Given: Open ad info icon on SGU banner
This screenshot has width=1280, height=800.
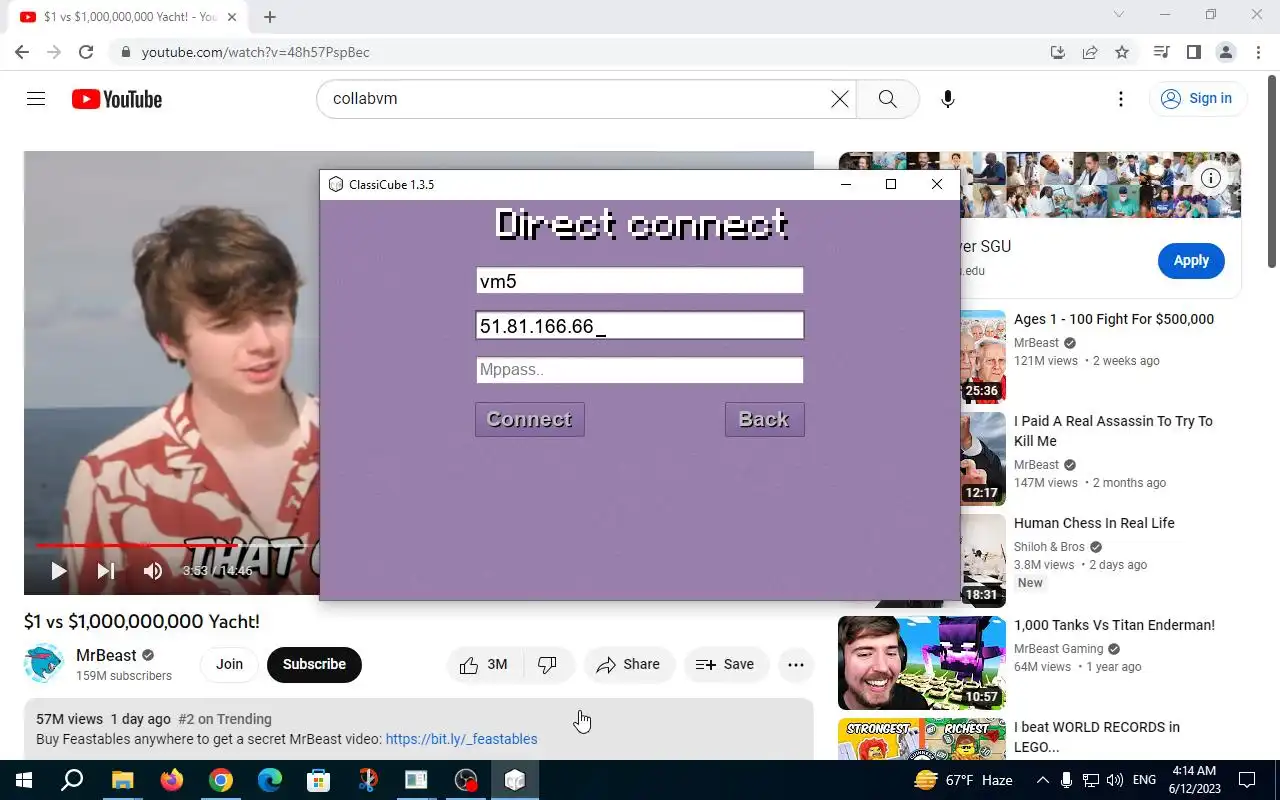Looking at the screenshot, I should point(1211,179).
